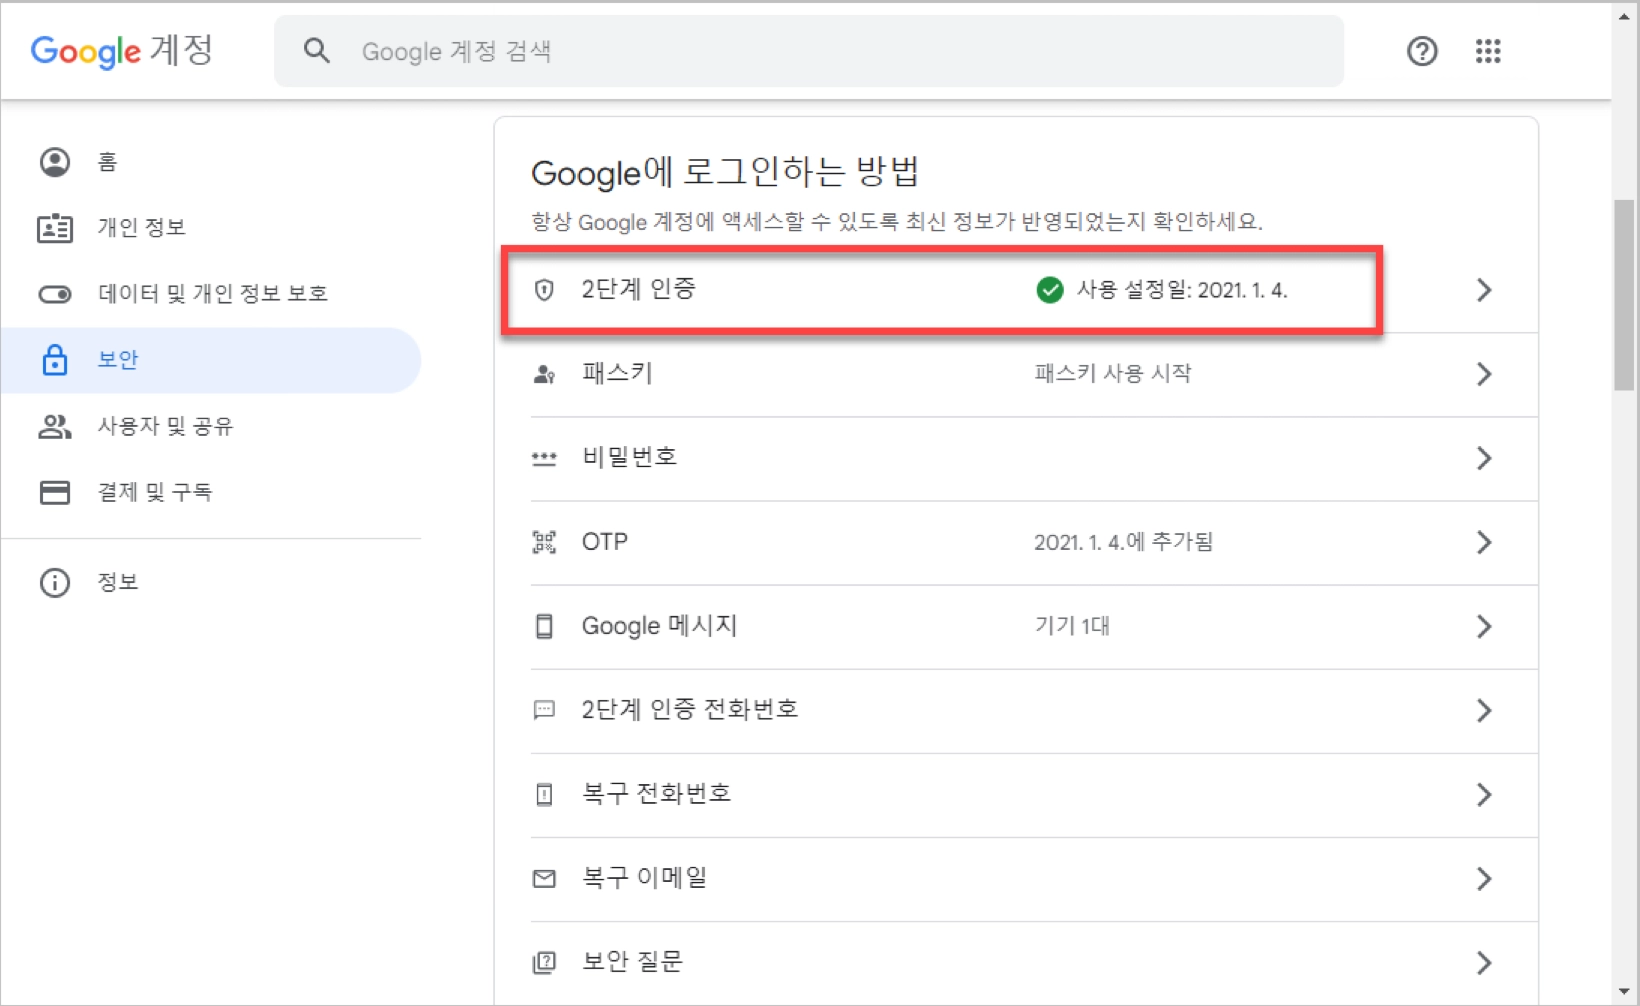
Task: Click the 복구 이메일 envelope icon
Action: (544, 878)
